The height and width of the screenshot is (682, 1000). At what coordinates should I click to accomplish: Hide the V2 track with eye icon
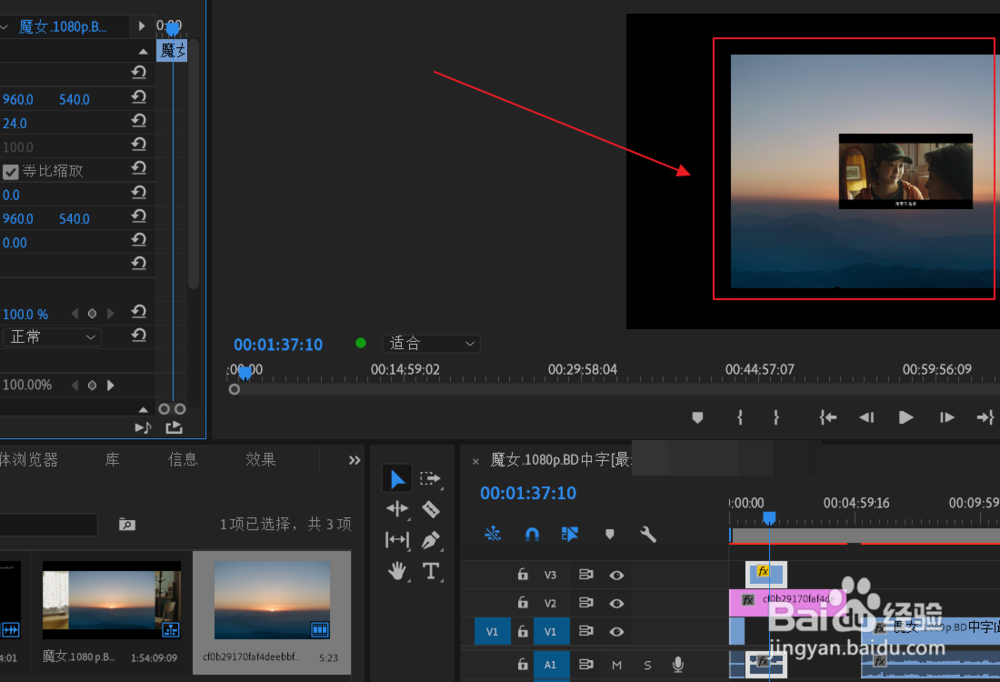(x=616, y=603)
